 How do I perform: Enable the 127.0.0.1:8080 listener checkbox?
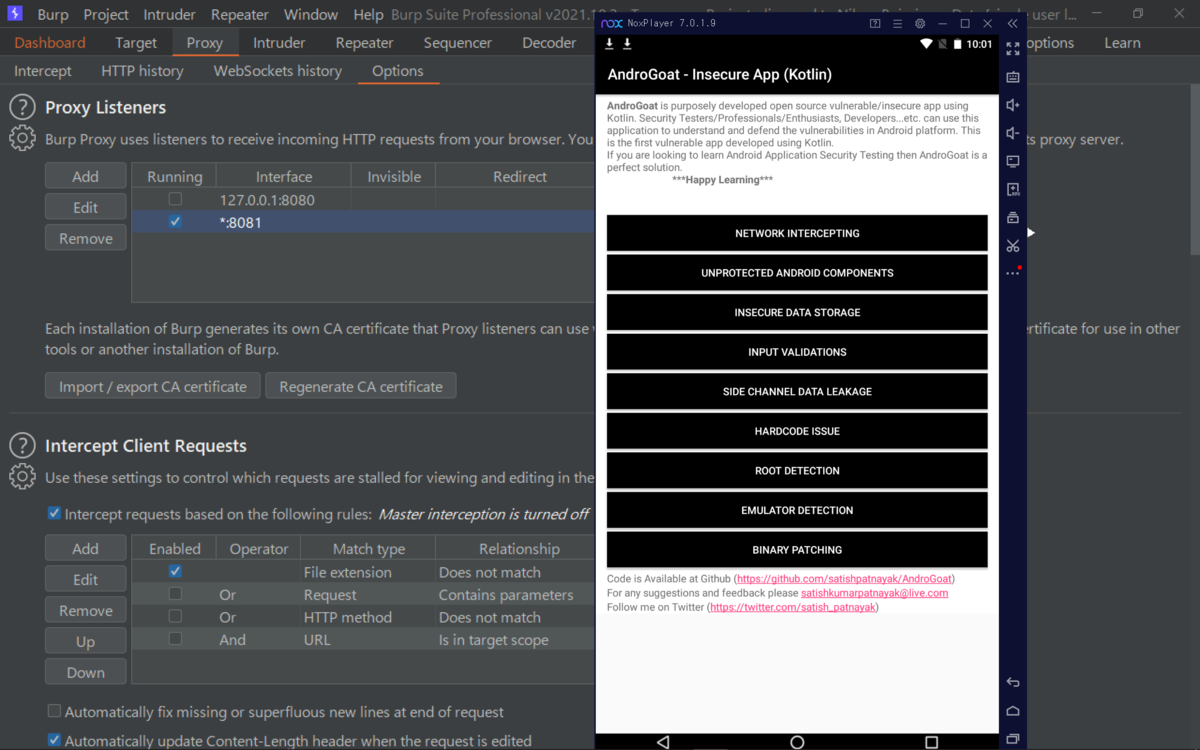pyautogui.click(x=175, y=199)
